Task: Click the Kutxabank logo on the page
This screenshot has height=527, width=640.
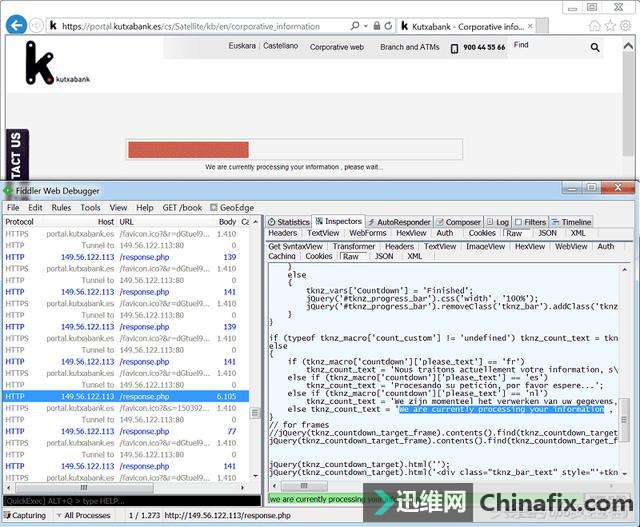Action: [57, 63]
